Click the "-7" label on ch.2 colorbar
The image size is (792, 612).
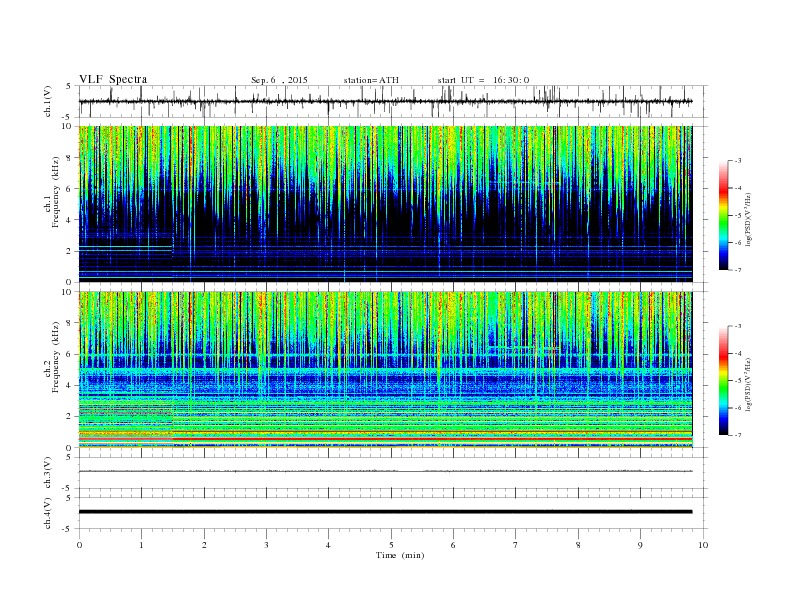[x=738, y=435]
